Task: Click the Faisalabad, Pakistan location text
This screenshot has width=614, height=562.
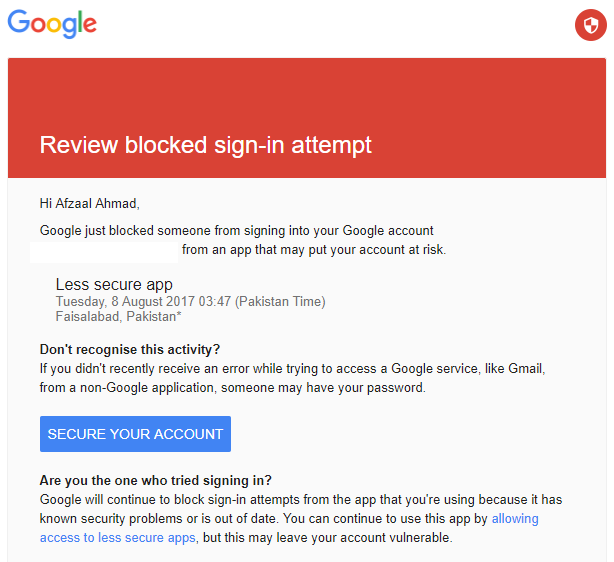Action: click(118, 317)
